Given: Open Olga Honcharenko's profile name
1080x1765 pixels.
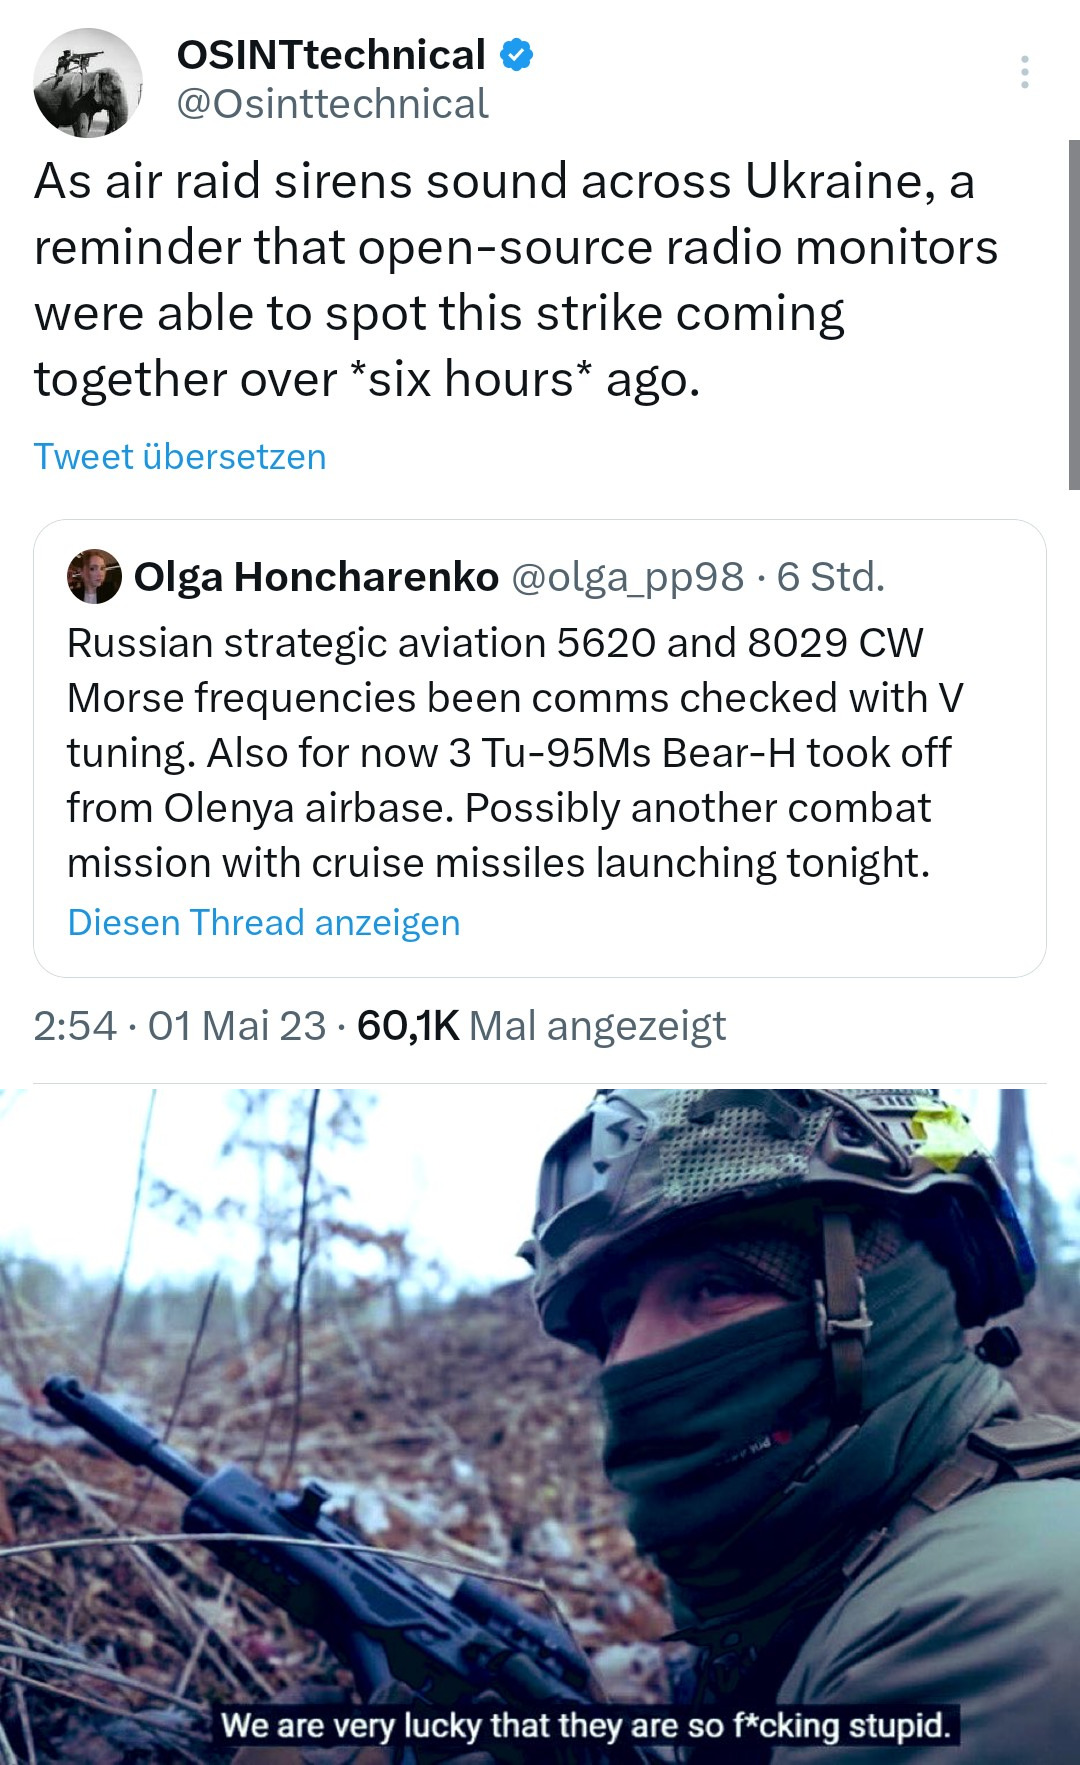Looking at the screenshot, I should (x=316, y=577).
